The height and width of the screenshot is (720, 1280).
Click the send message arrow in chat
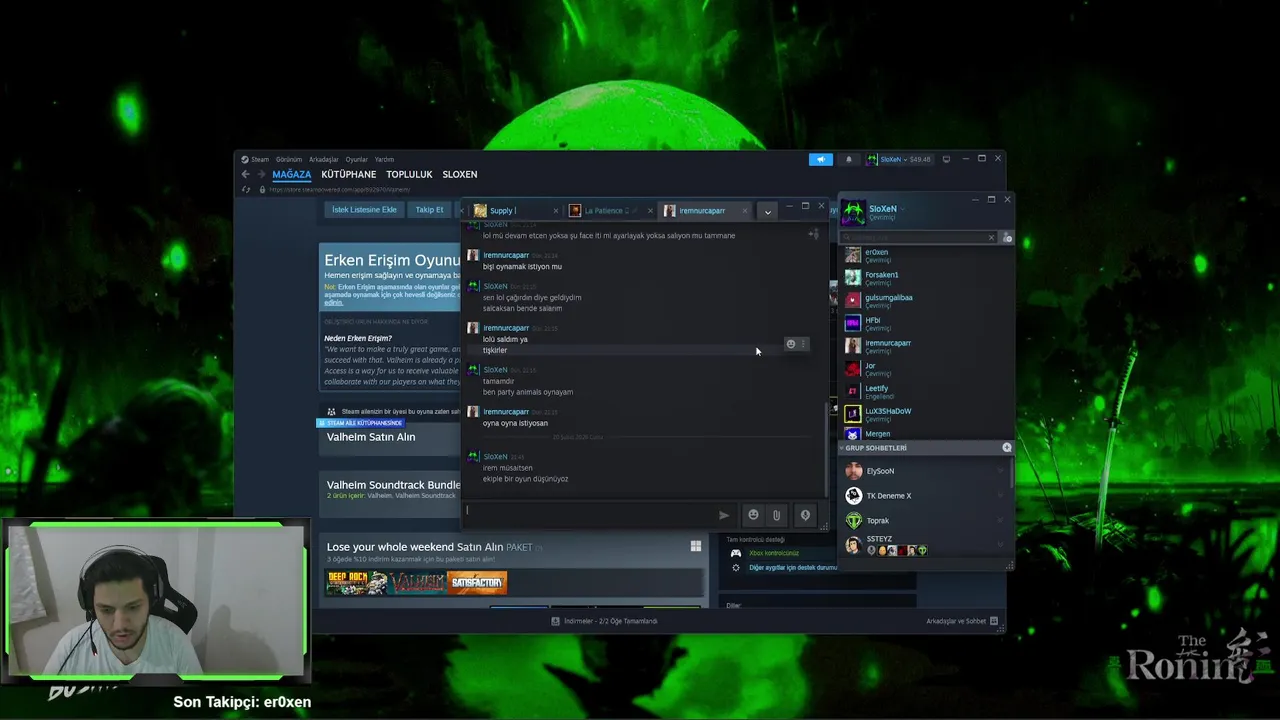pos(724,515)
